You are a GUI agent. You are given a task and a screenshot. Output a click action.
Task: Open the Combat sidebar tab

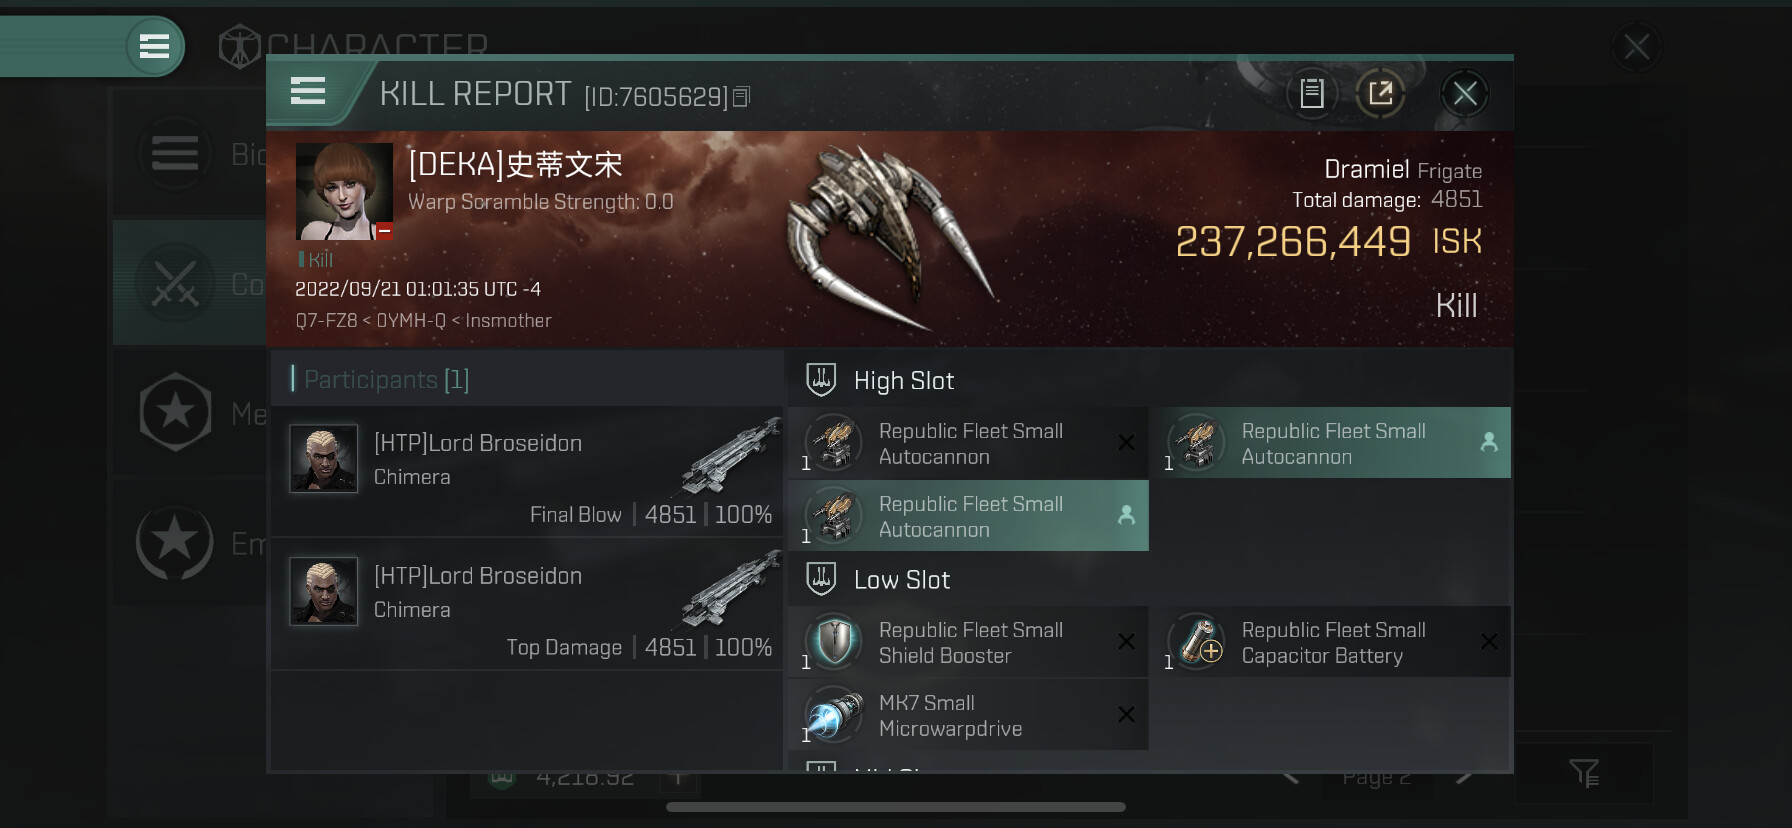tap(189, 284)
